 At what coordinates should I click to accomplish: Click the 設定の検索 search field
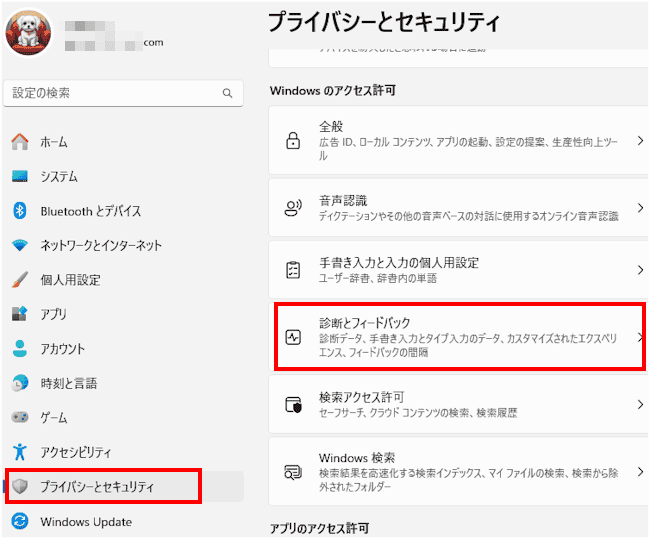pos(123,93)
